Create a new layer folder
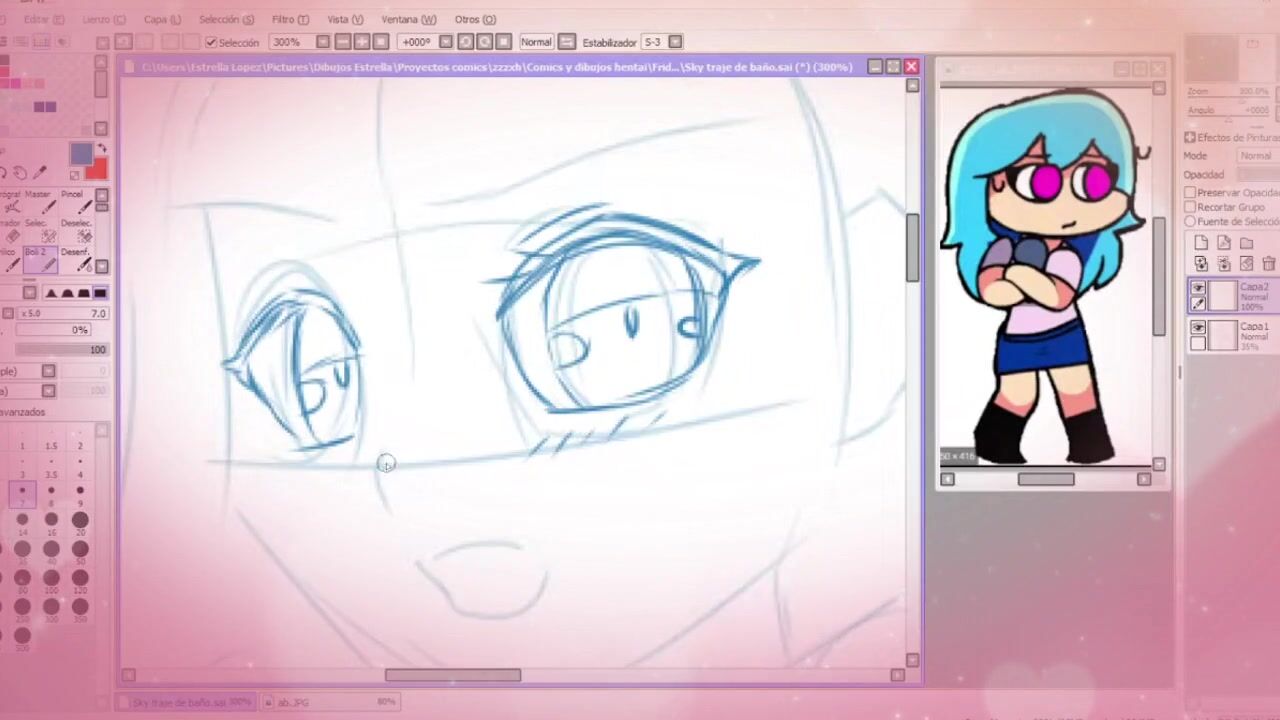1280x720 pixels. [x=1246, y=243]
